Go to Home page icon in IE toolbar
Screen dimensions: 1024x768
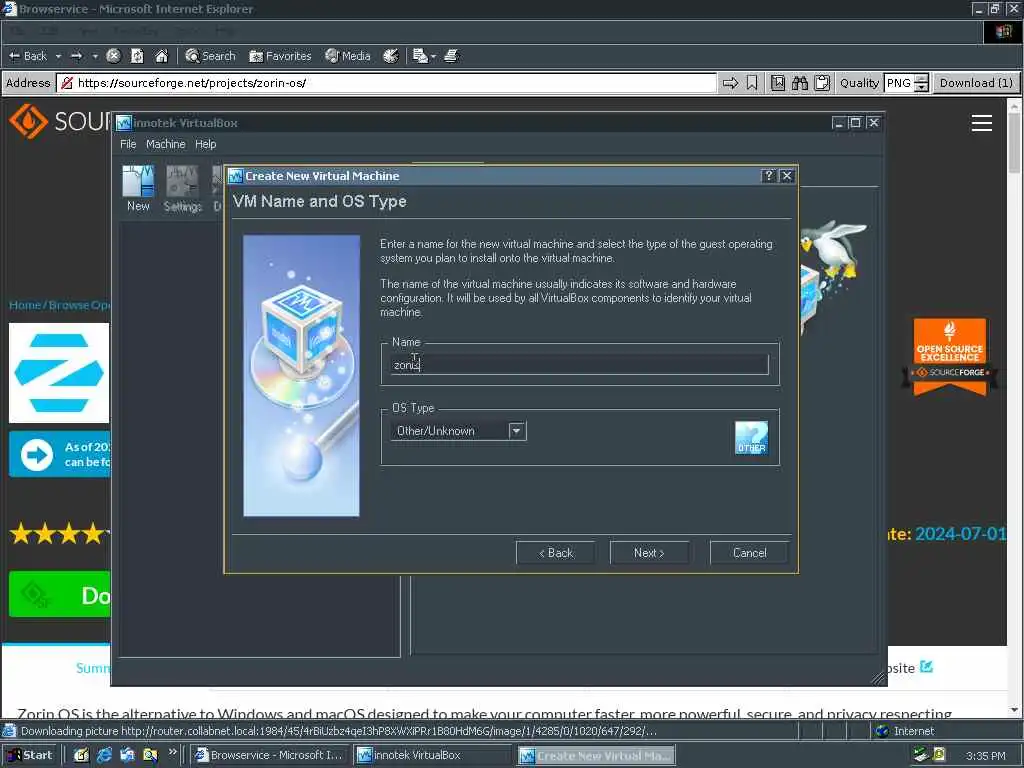coord(161,56)
